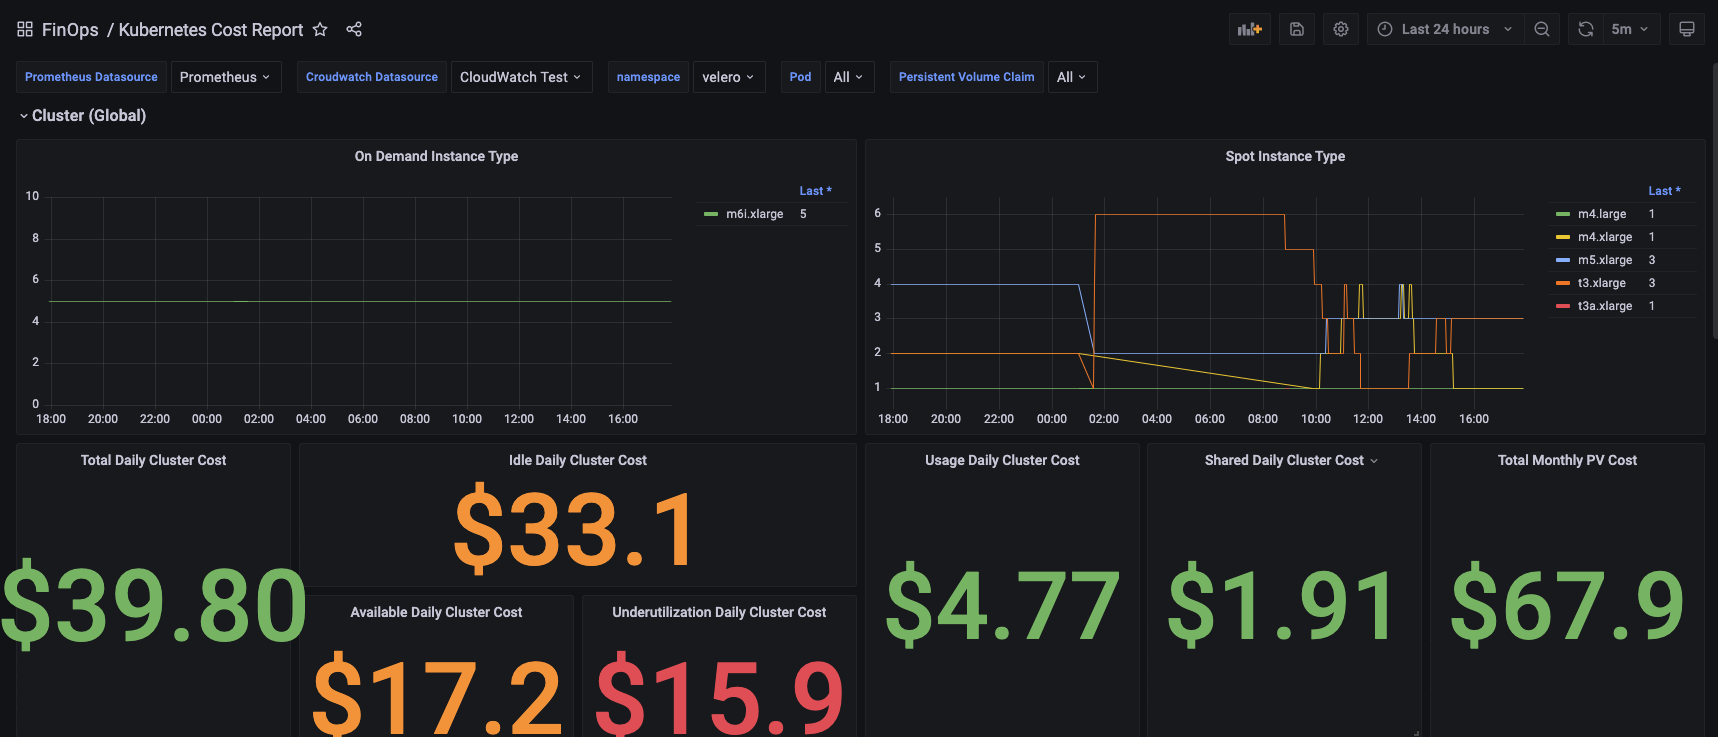The image size is (1718, 737).
Task: Navigate to FinOps folder breadcrumb
Action: [70, 29]
